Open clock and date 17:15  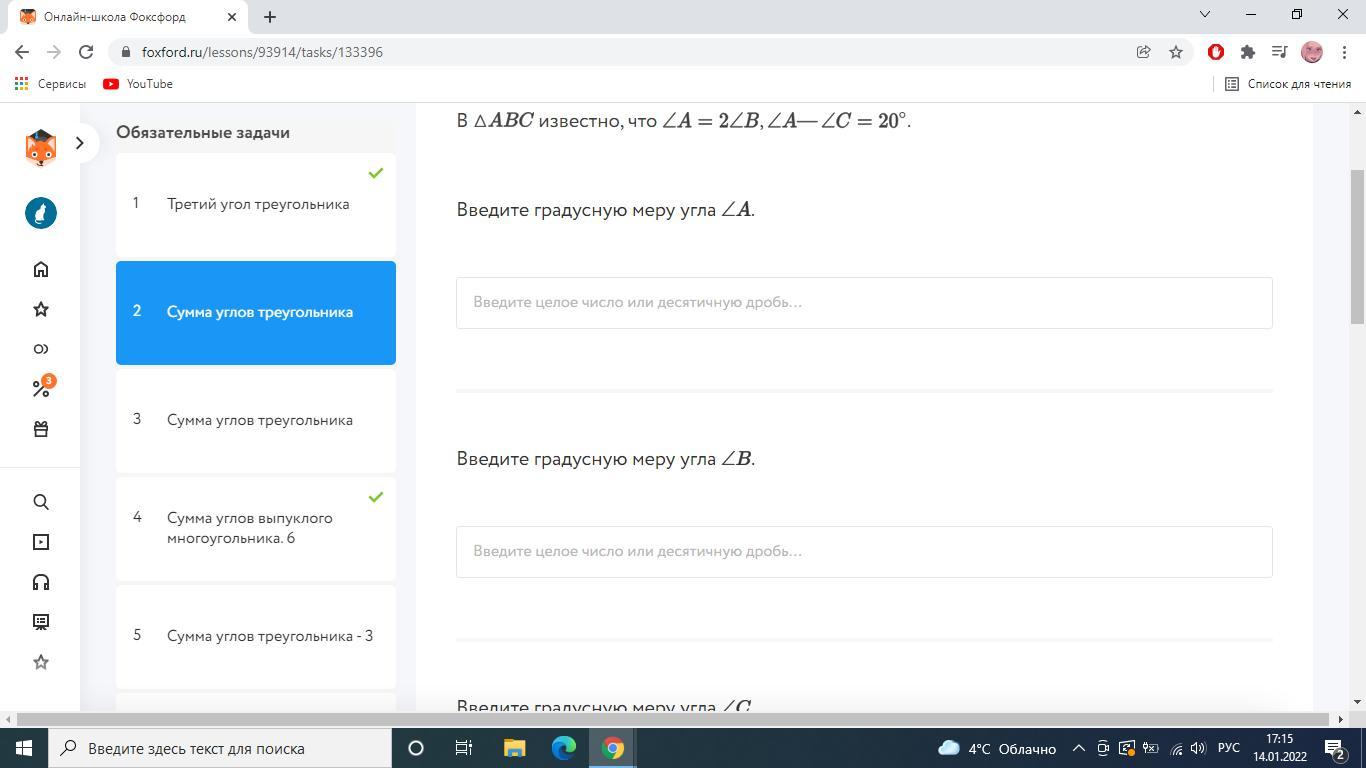pos(1279,748)
